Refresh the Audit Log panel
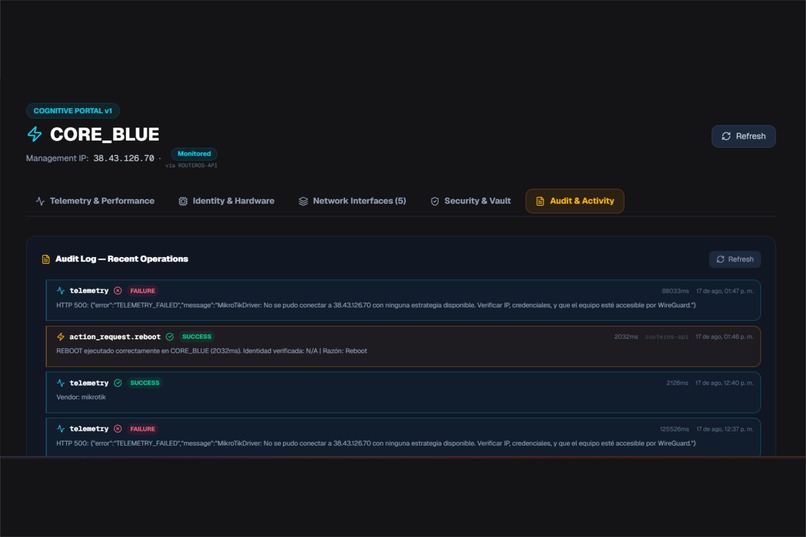This screenshot has width=806, height=537. (735, 259)
